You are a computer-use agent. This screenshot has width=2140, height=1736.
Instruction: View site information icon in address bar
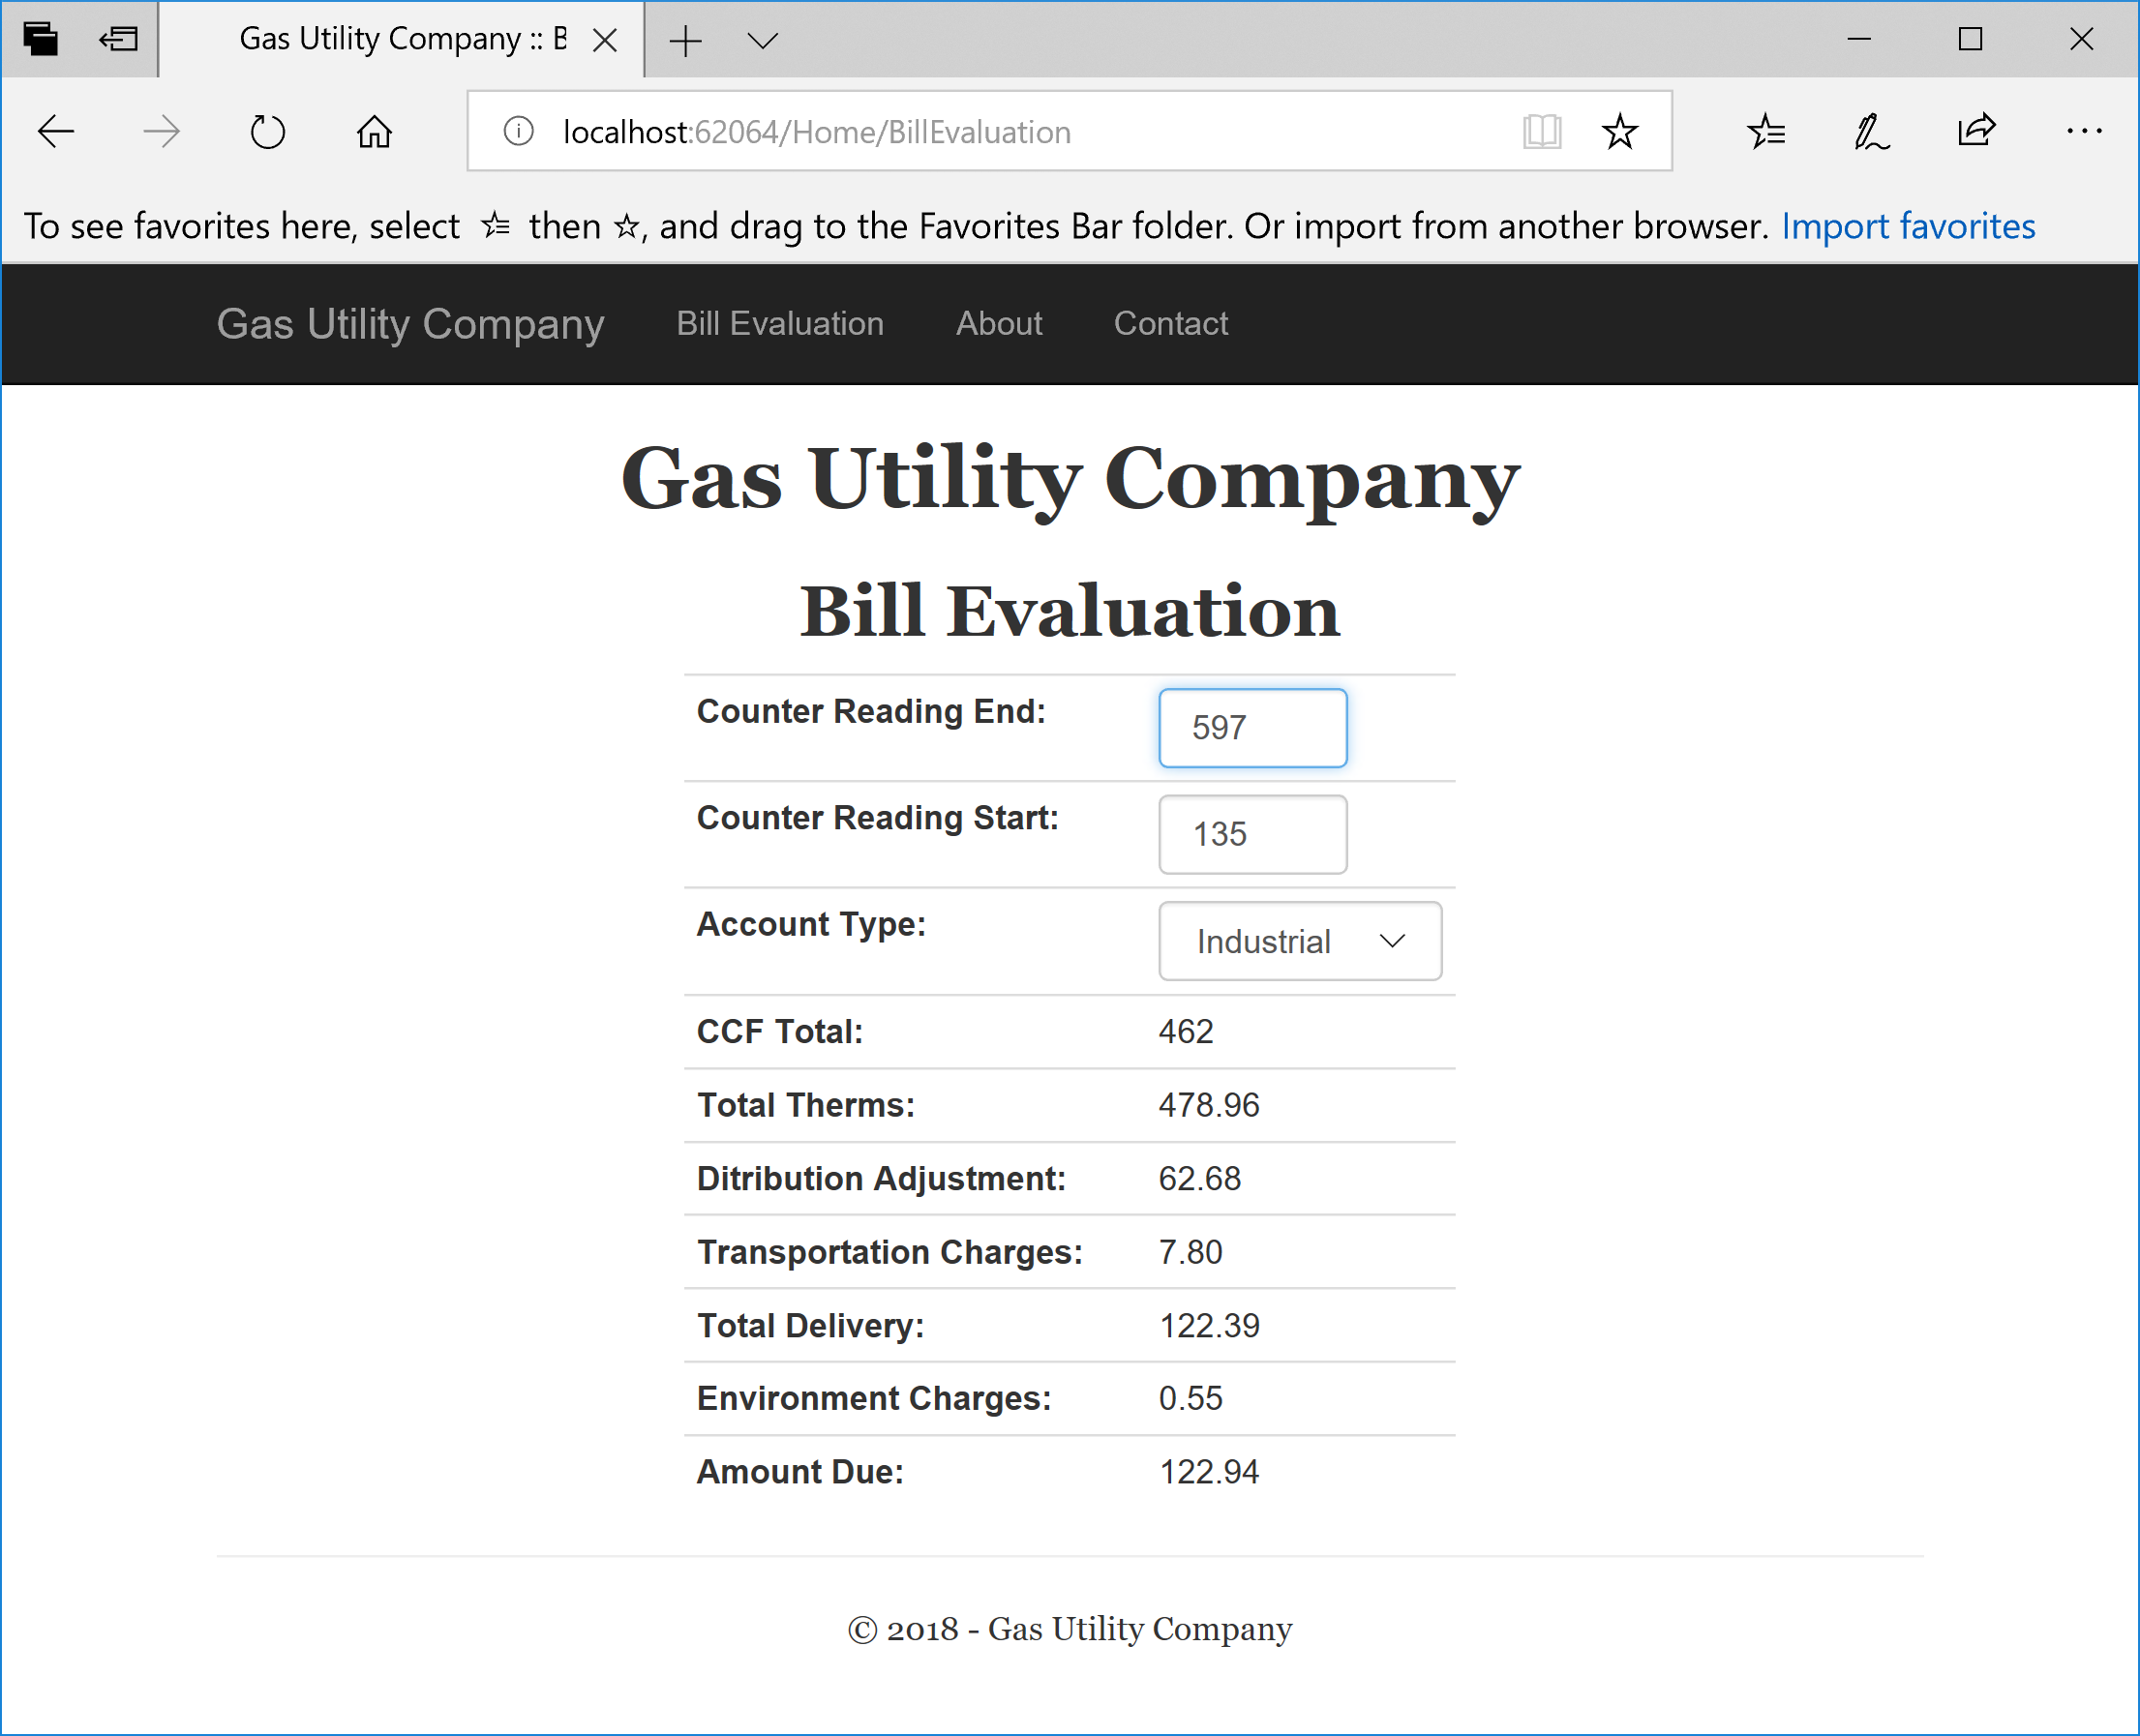pos(518,131)
